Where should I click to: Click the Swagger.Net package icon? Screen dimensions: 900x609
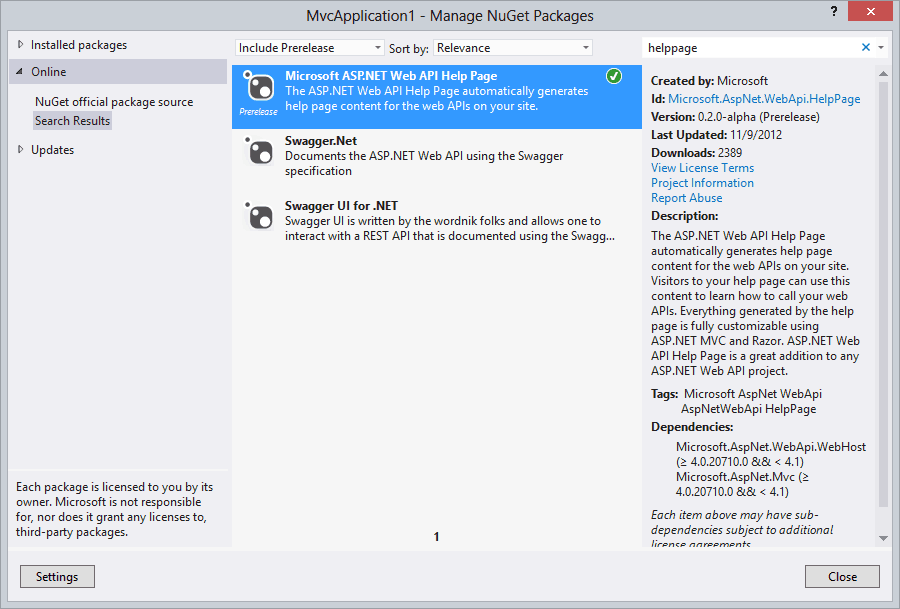[x=259, y=152]
